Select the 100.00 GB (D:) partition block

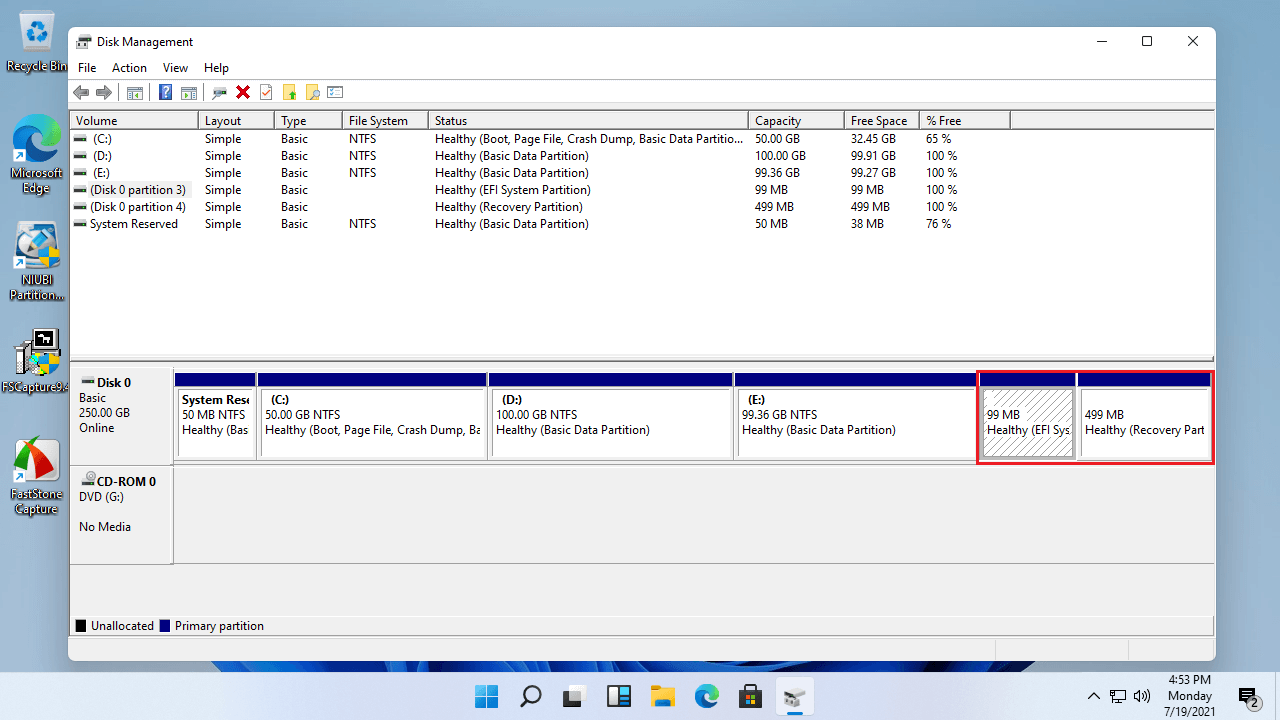coord(610,423)
